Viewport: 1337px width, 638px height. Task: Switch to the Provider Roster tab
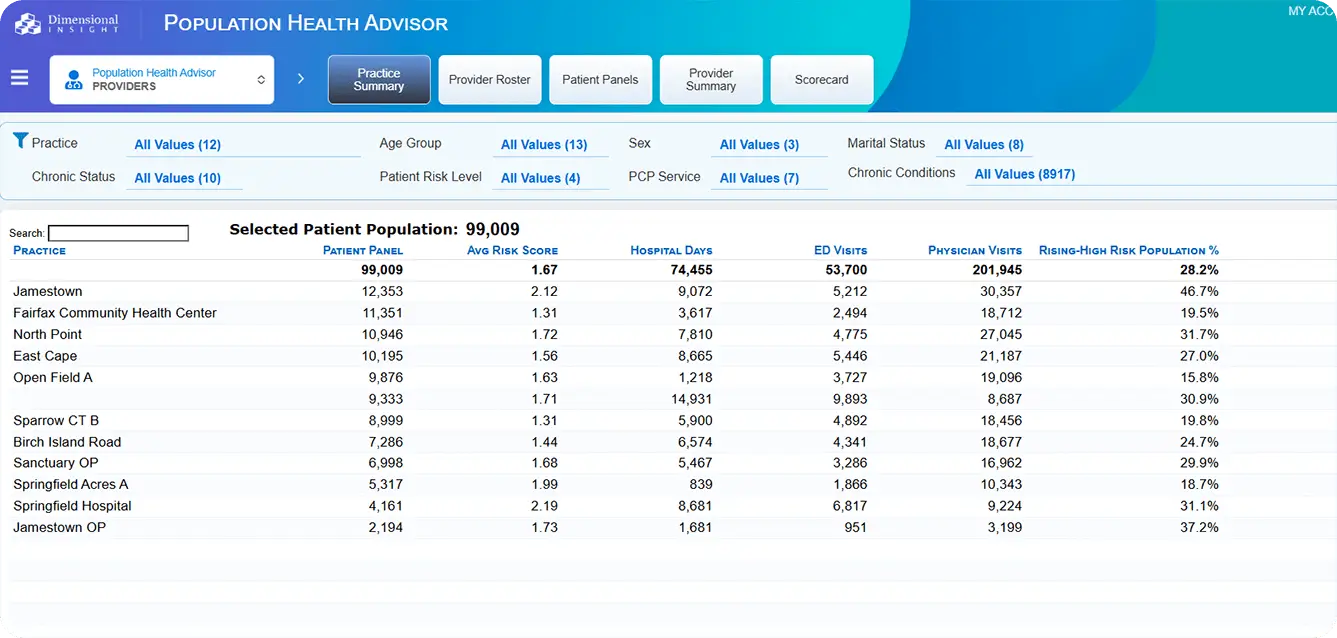489,80
